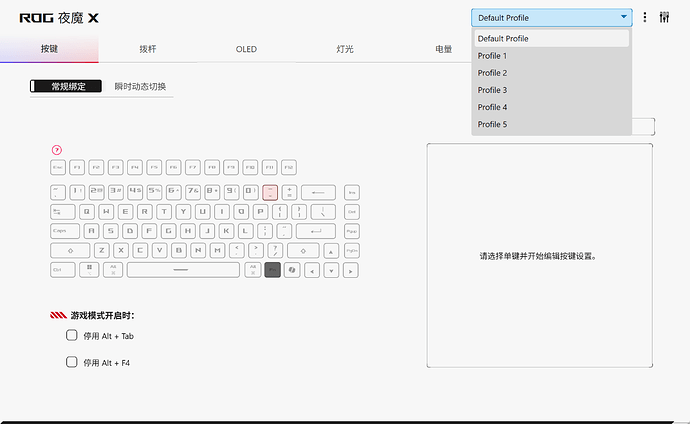Choose Profile 3 from dropdown list

(x=492, y=90)
